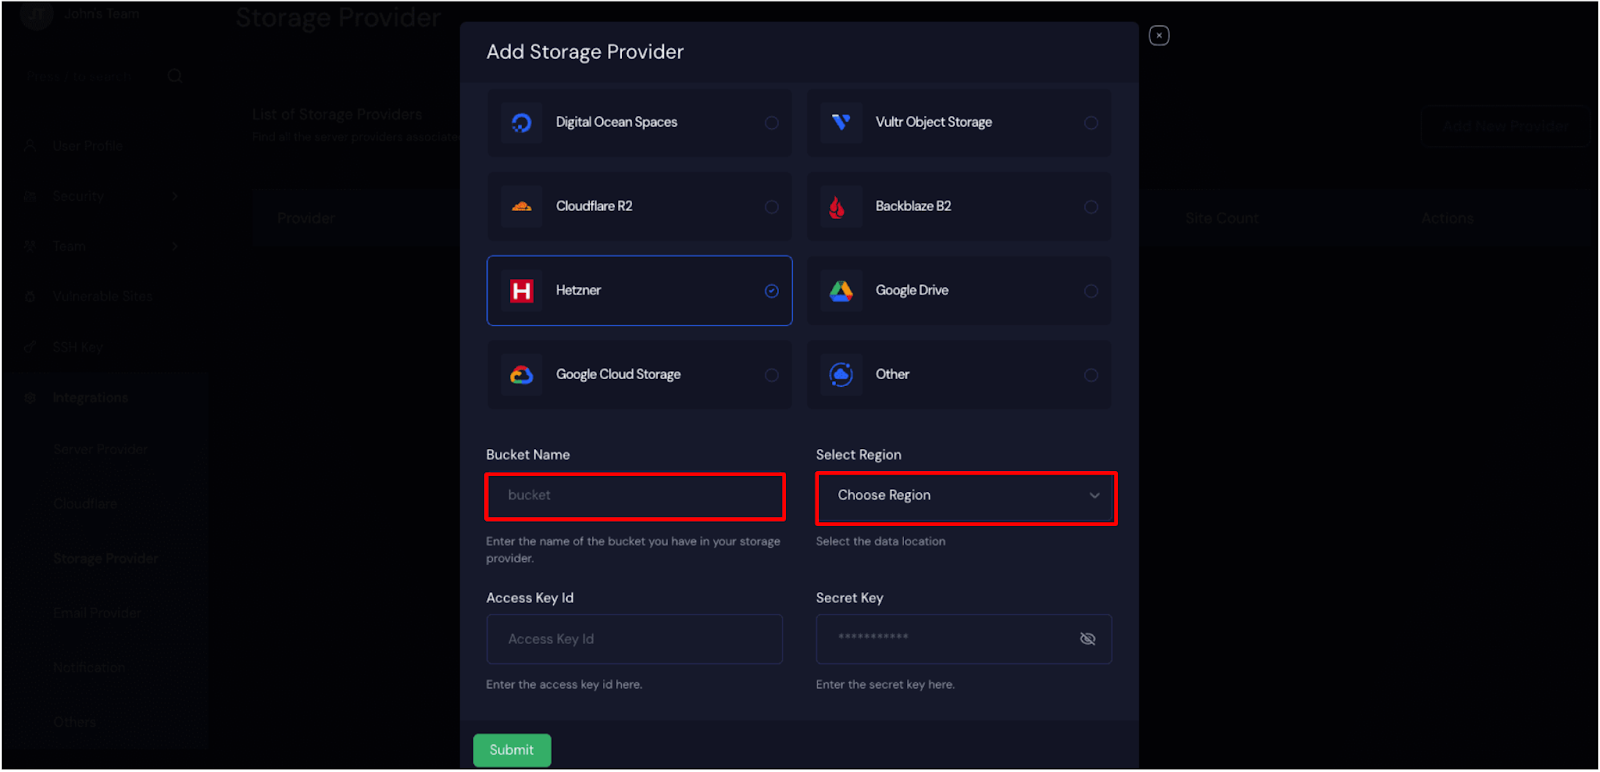Close the Add Storage Provider dialog
Screen dimensions: 1600x772
(1159, 36)
